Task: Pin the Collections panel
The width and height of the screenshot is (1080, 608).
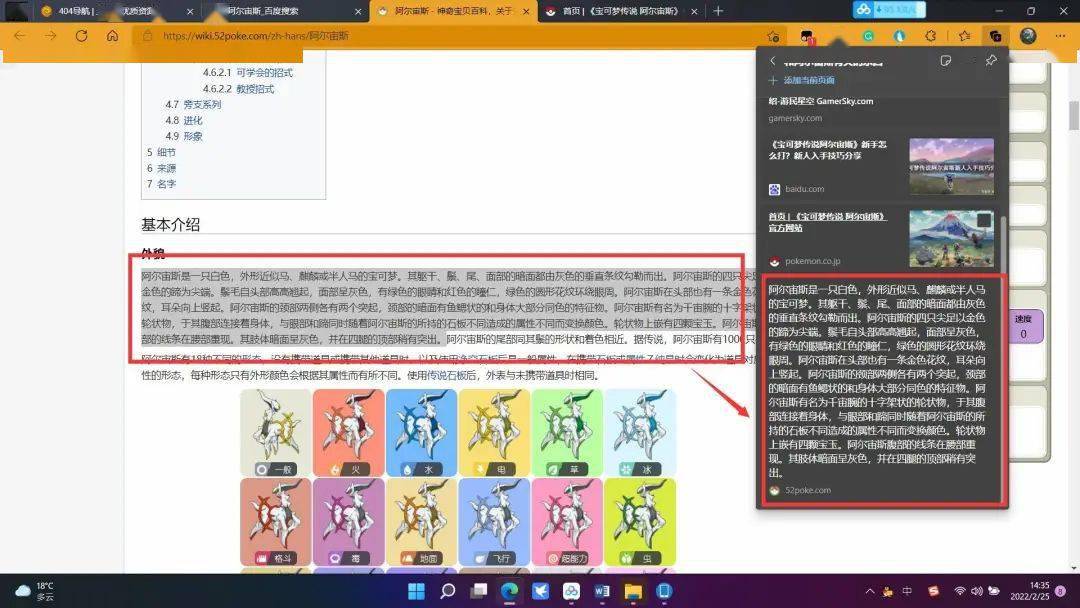Action: click(x=990, y=61)
